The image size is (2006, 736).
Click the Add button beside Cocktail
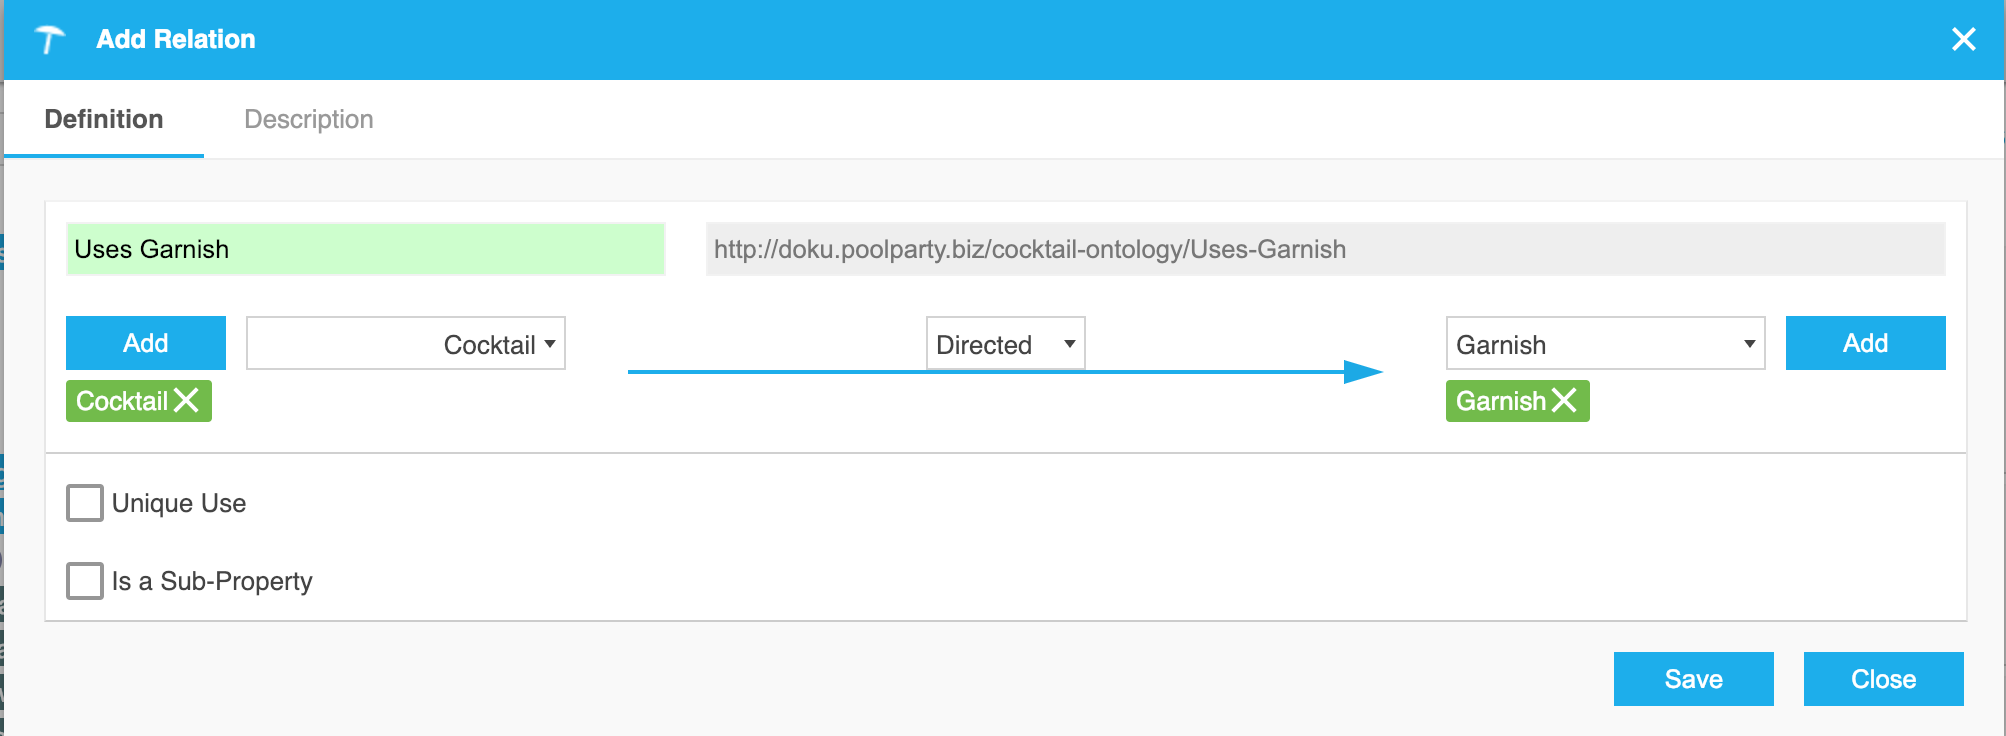tap(146, 343)
